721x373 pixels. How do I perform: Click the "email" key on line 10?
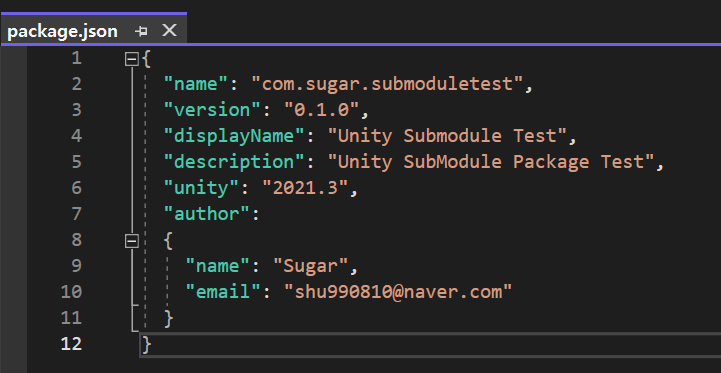[x=223, y=292]
